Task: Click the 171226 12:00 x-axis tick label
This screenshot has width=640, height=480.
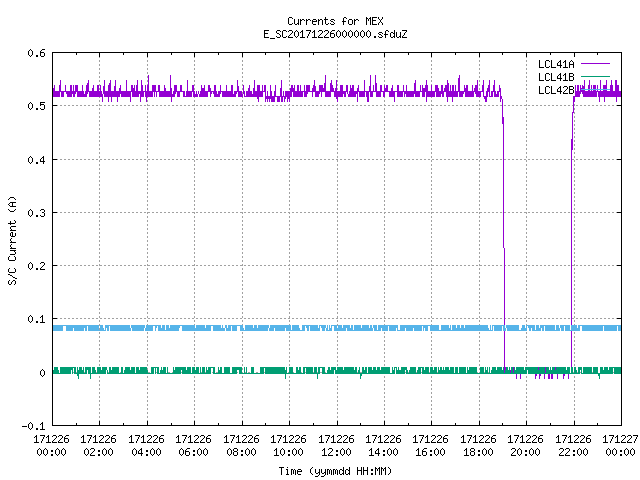Action: click(336, 446)
